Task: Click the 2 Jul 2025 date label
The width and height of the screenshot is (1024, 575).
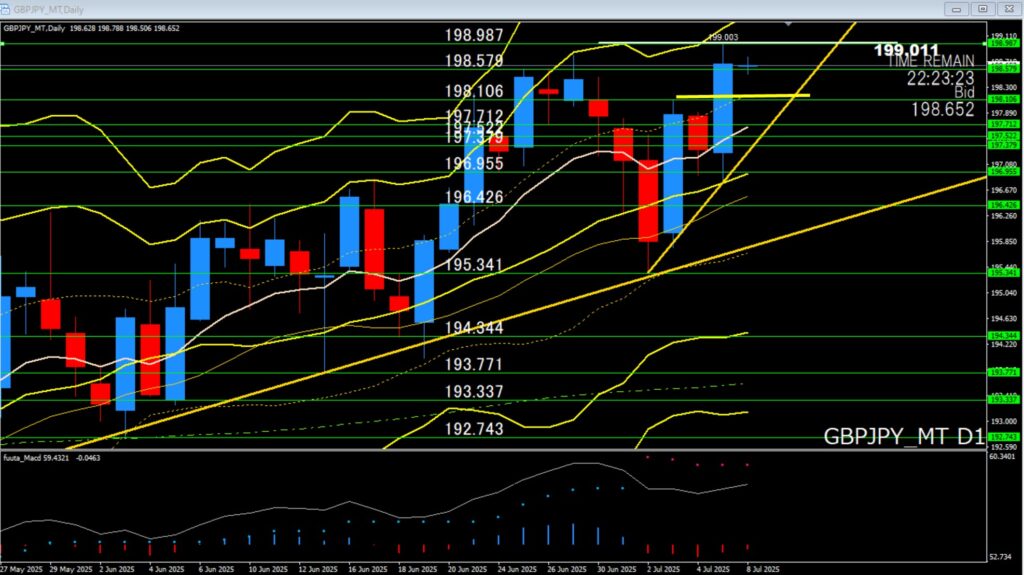Action: point(664,570)
